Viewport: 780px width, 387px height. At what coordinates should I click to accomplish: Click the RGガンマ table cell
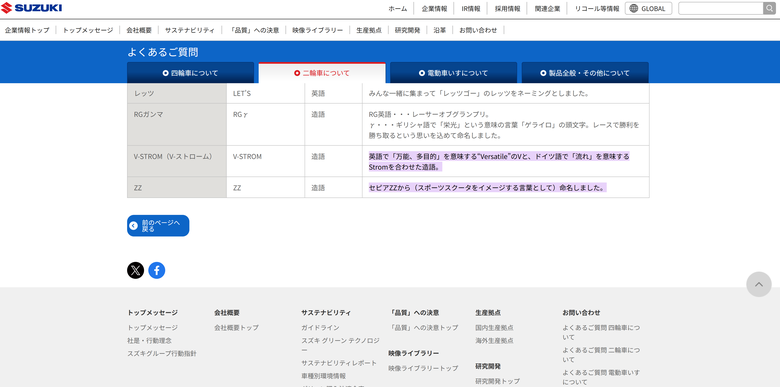tap(177, 124)
